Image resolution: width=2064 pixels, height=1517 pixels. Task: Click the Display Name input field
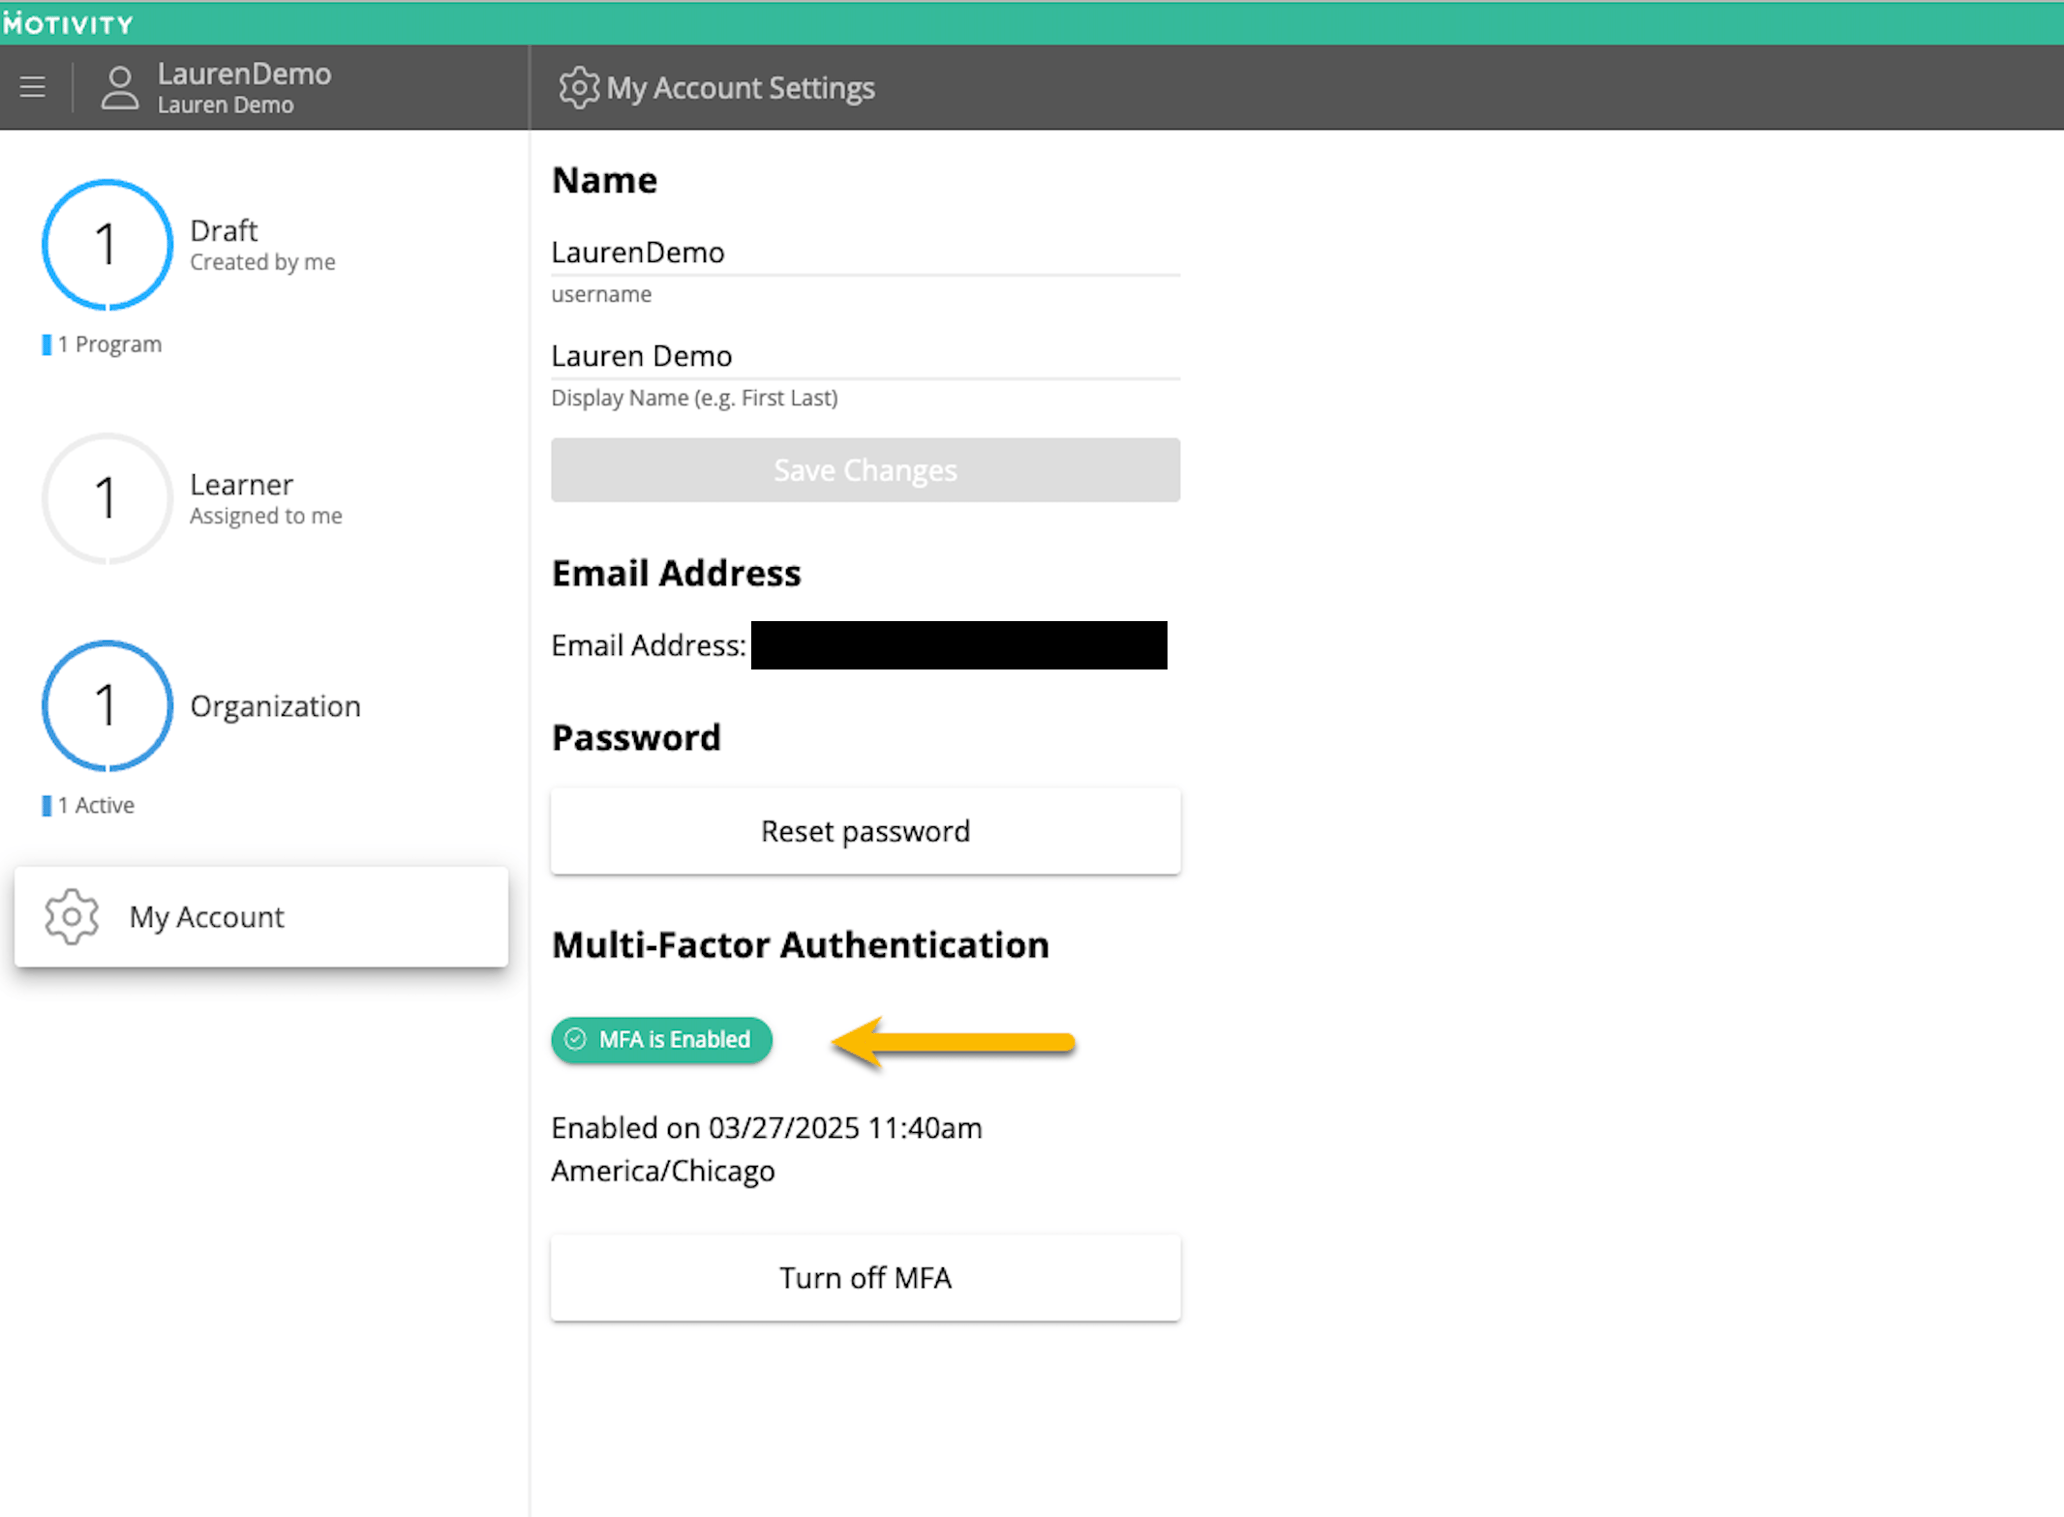[x=865, y=356]
